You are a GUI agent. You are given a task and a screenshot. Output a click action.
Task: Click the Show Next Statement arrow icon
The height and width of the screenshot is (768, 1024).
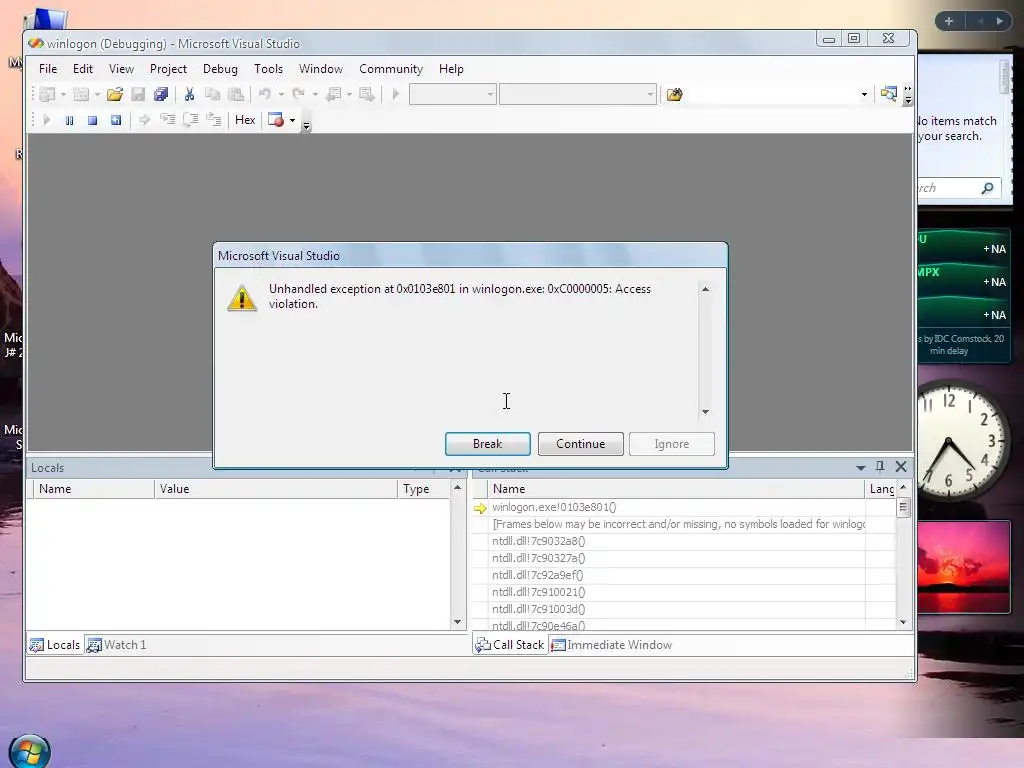(x=144, y=120)
